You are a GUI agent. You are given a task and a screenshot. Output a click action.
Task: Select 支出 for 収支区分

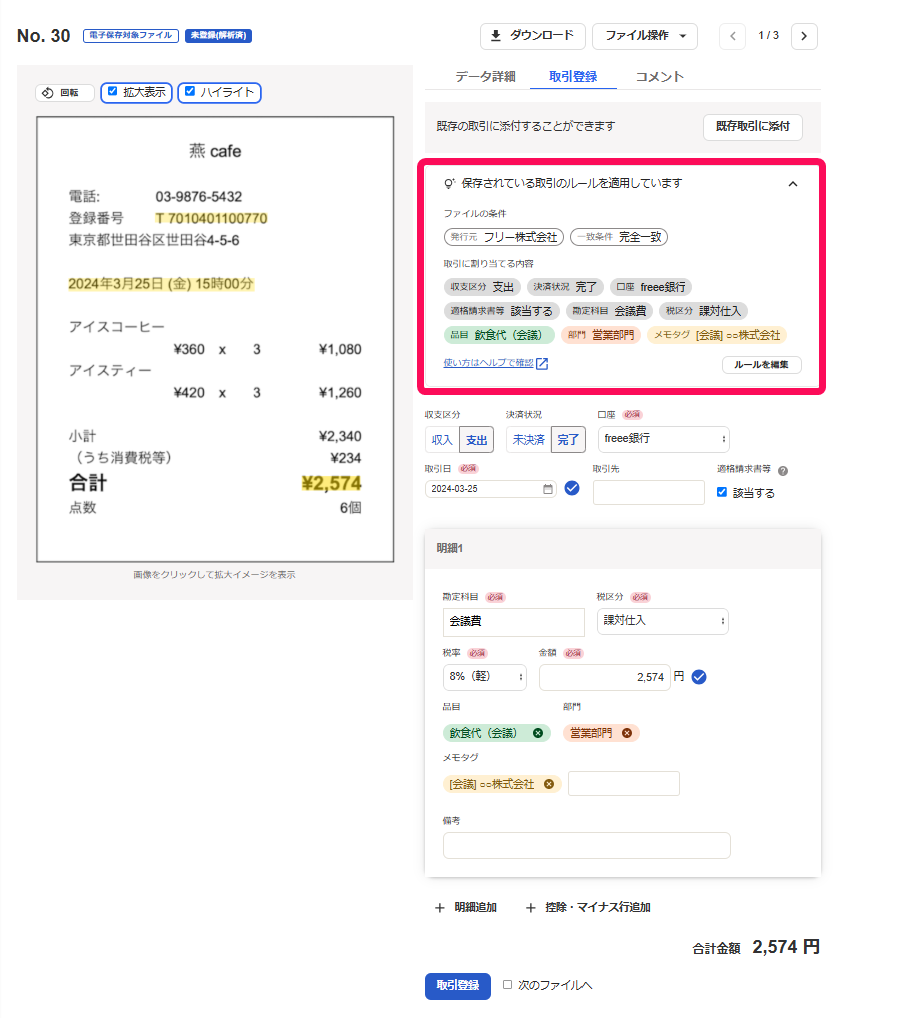pos(476,440)
